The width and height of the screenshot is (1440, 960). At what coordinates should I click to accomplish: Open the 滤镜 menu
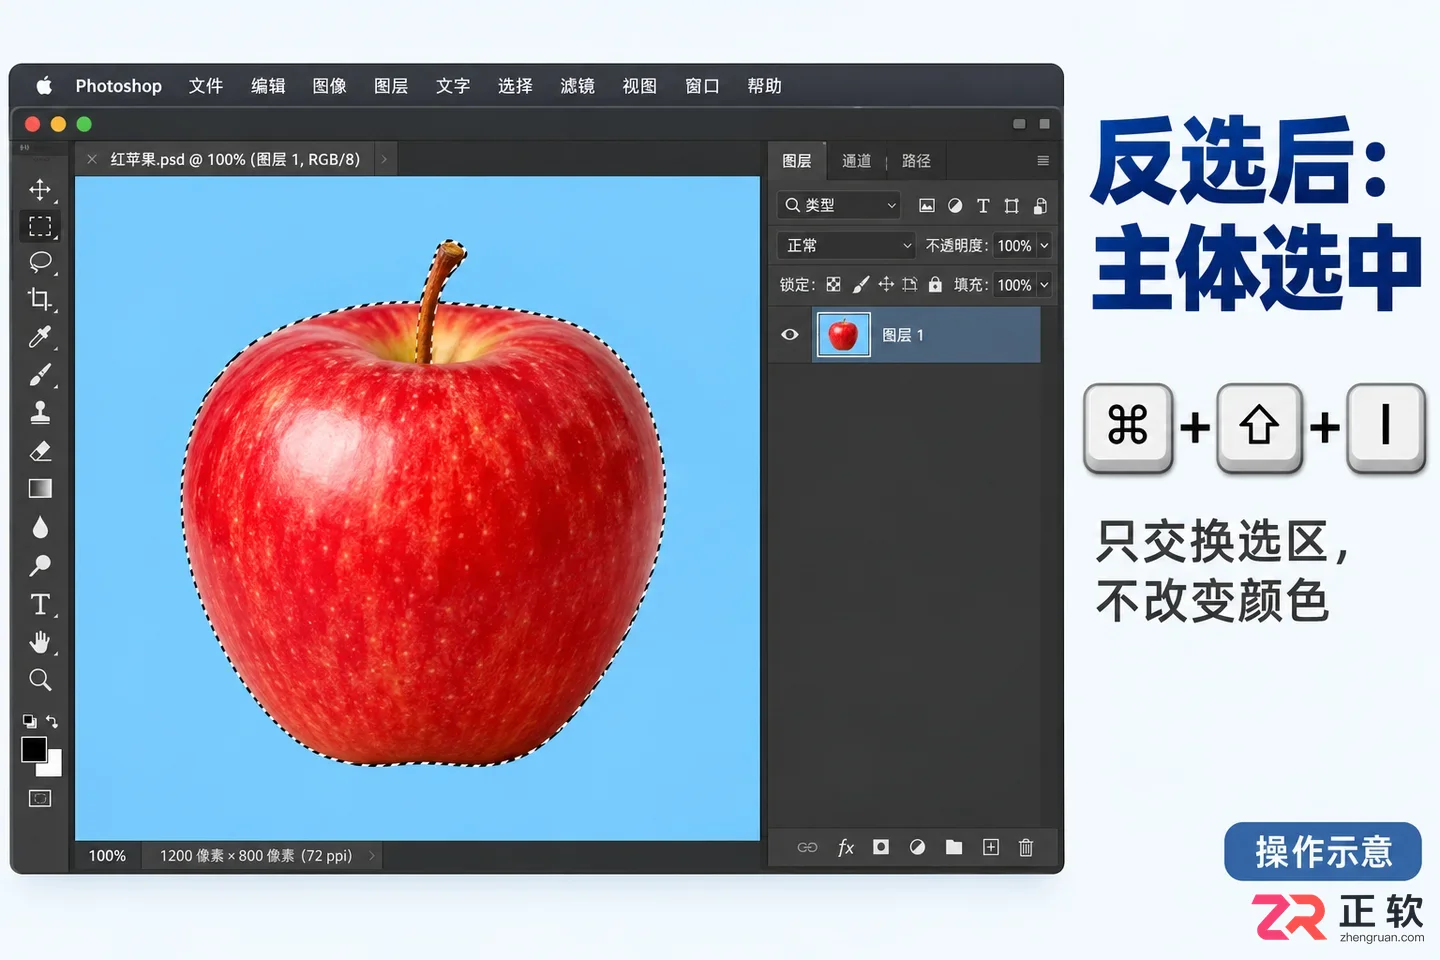(578, 86)
